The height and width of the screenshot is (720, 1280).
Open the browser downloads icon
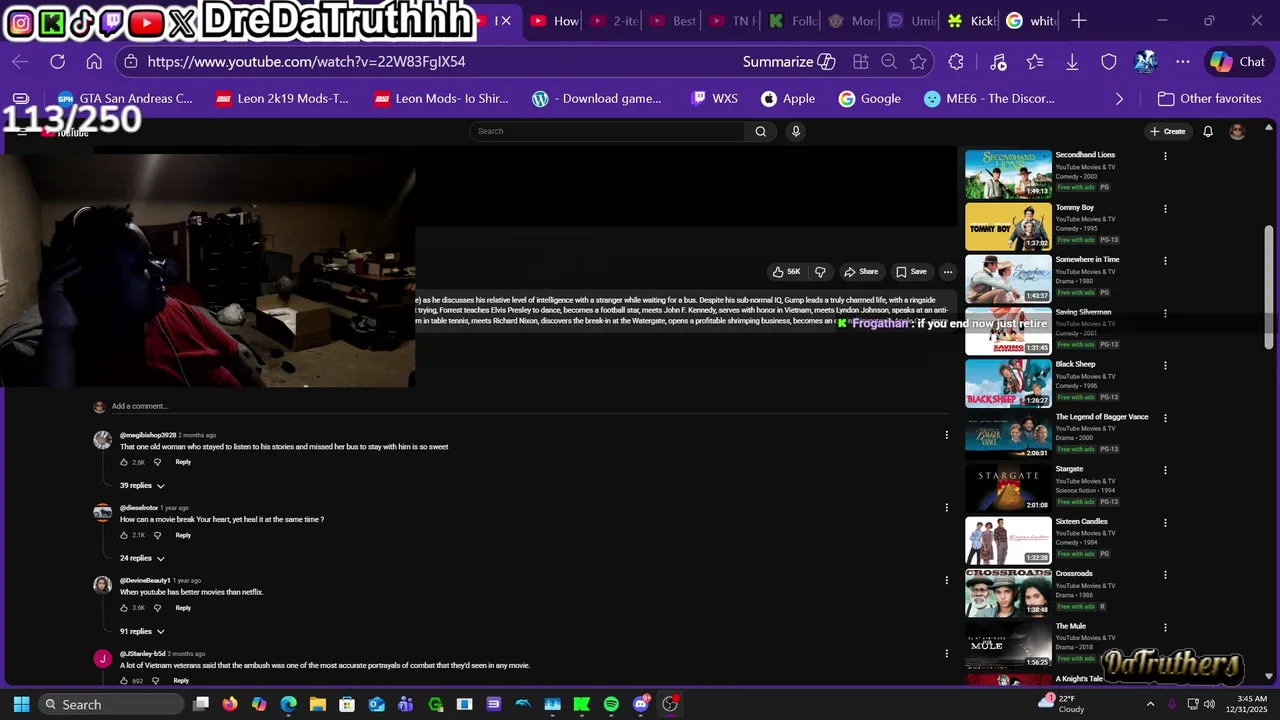(x=1072, y=62)
